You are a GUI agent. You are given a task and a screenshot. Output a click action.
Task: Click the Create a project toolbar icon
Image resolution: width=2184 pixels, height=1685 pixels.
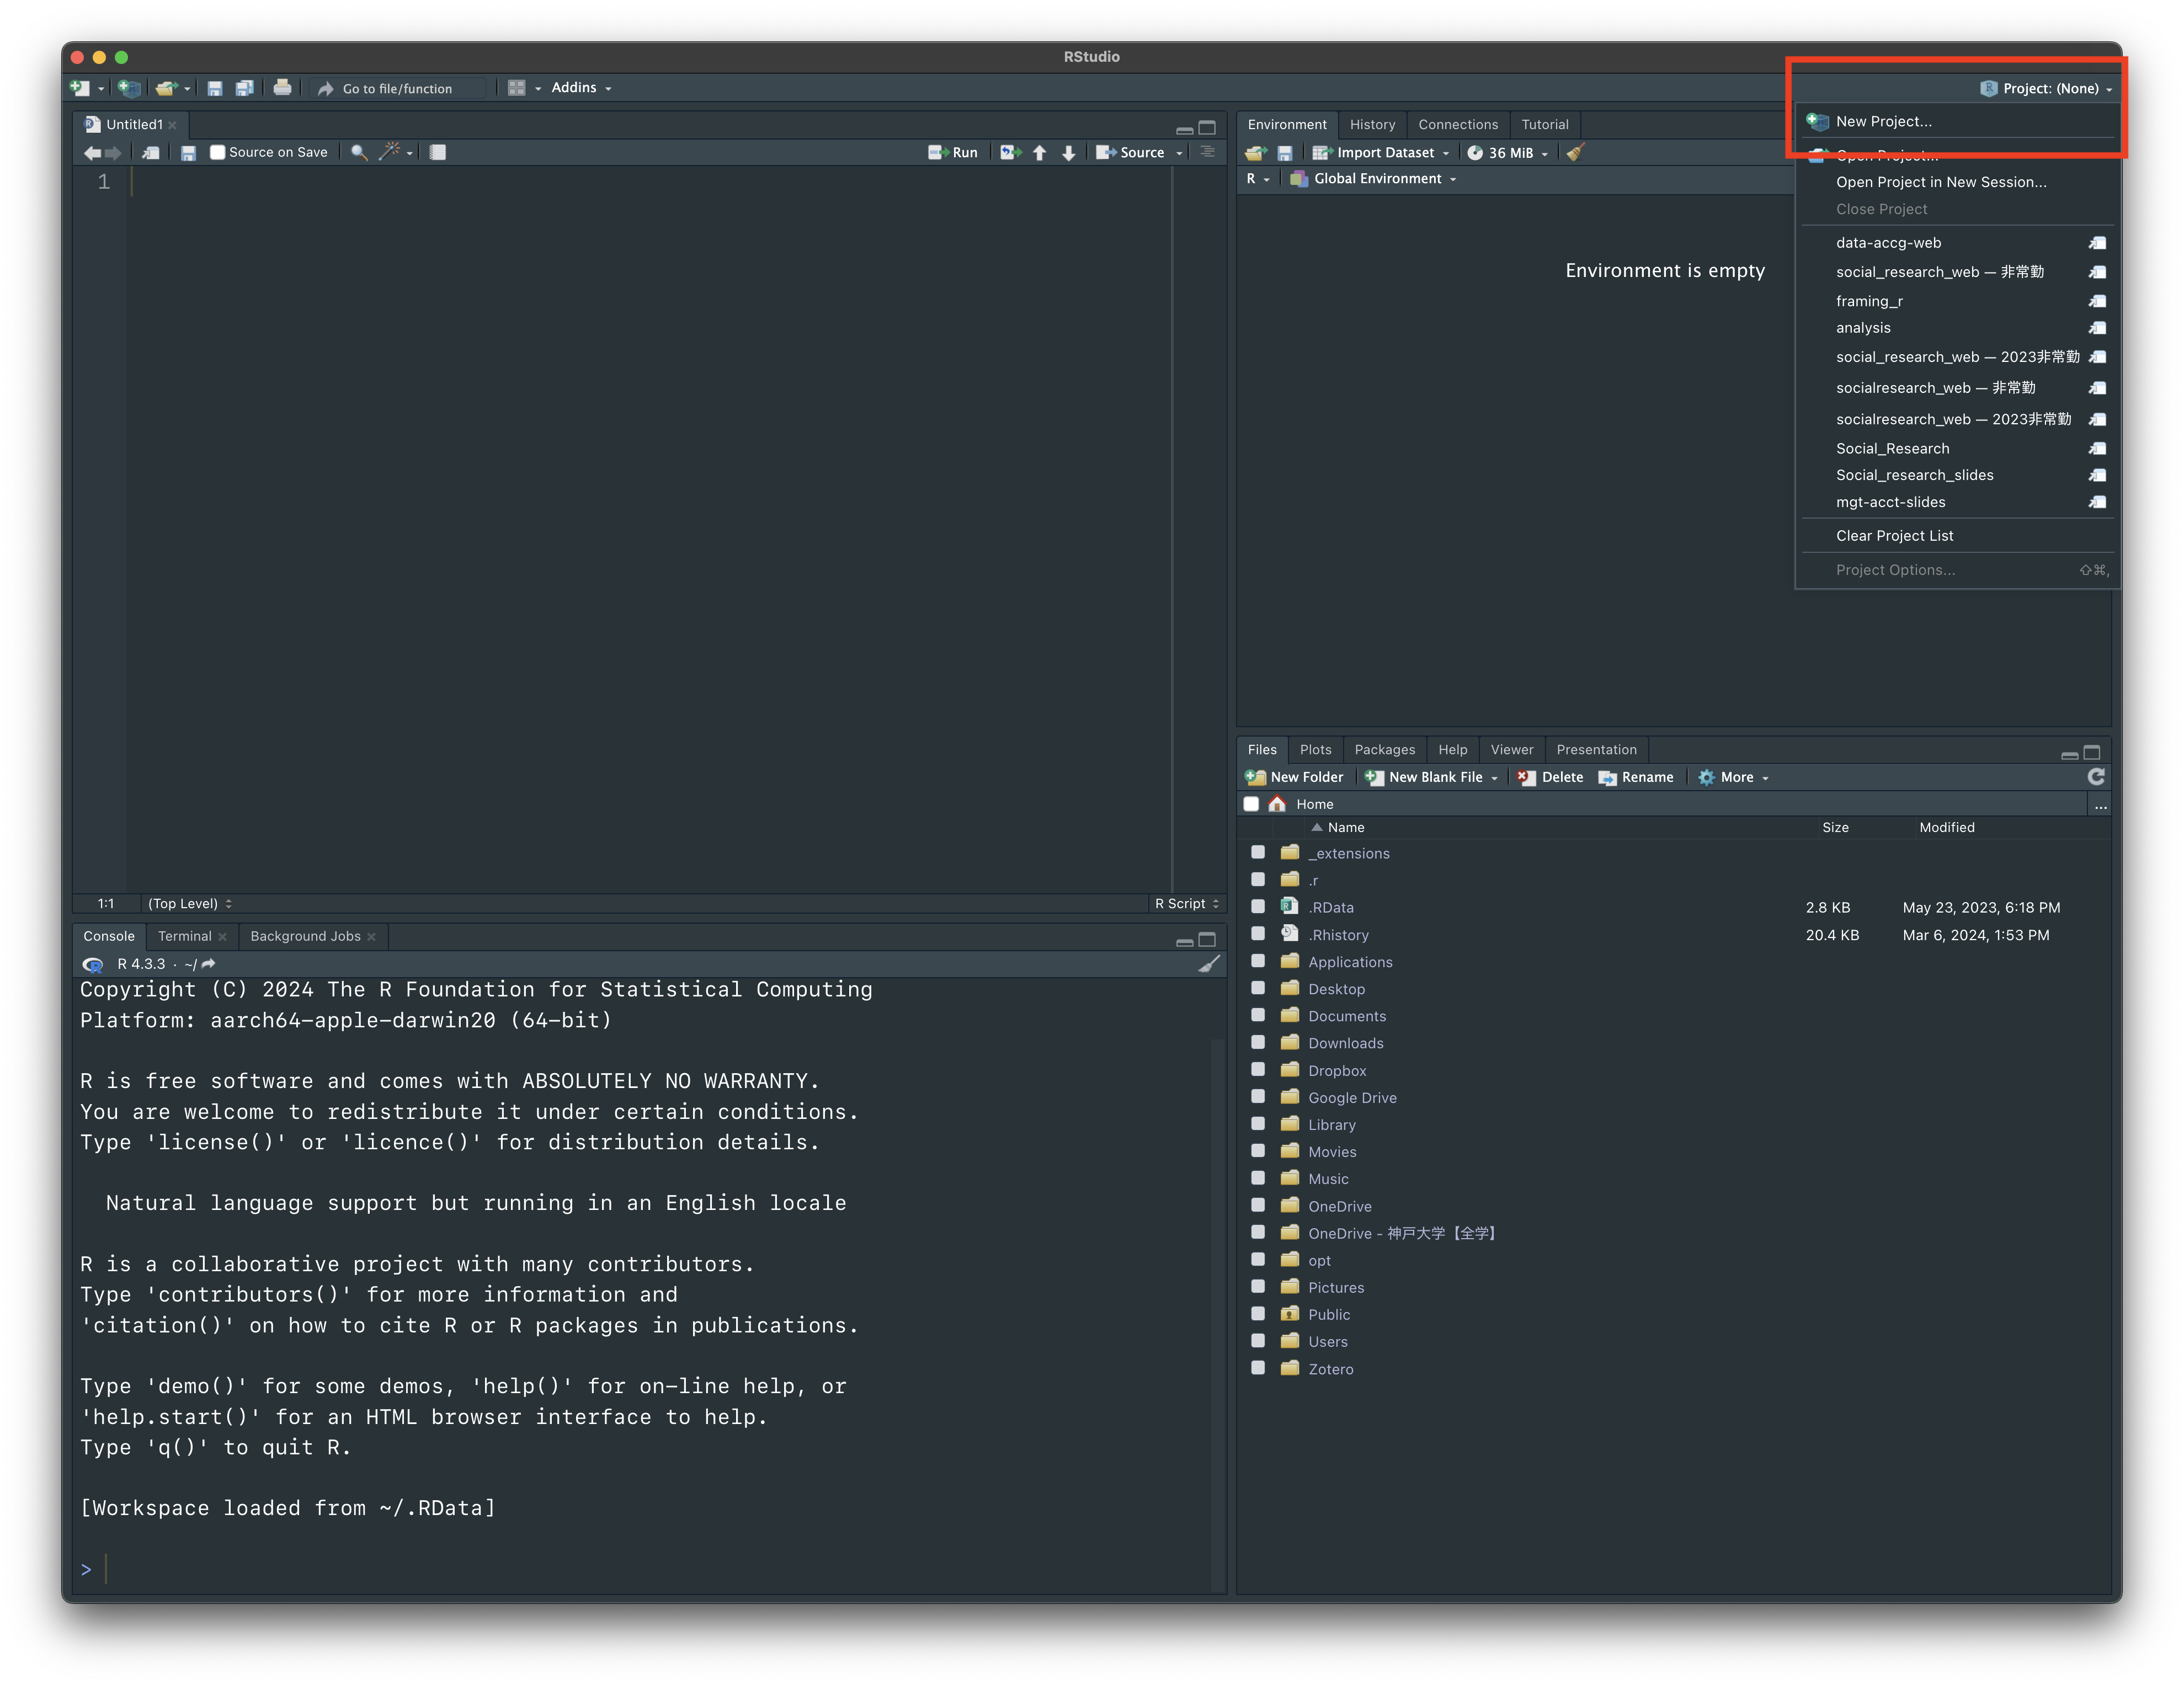coord(129,88)
